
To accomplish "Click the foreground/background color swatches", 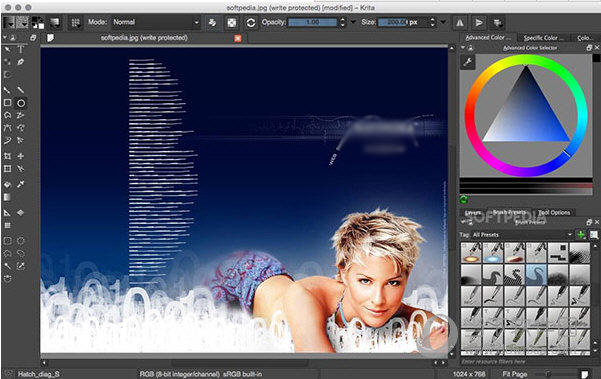I will (38, 23).
